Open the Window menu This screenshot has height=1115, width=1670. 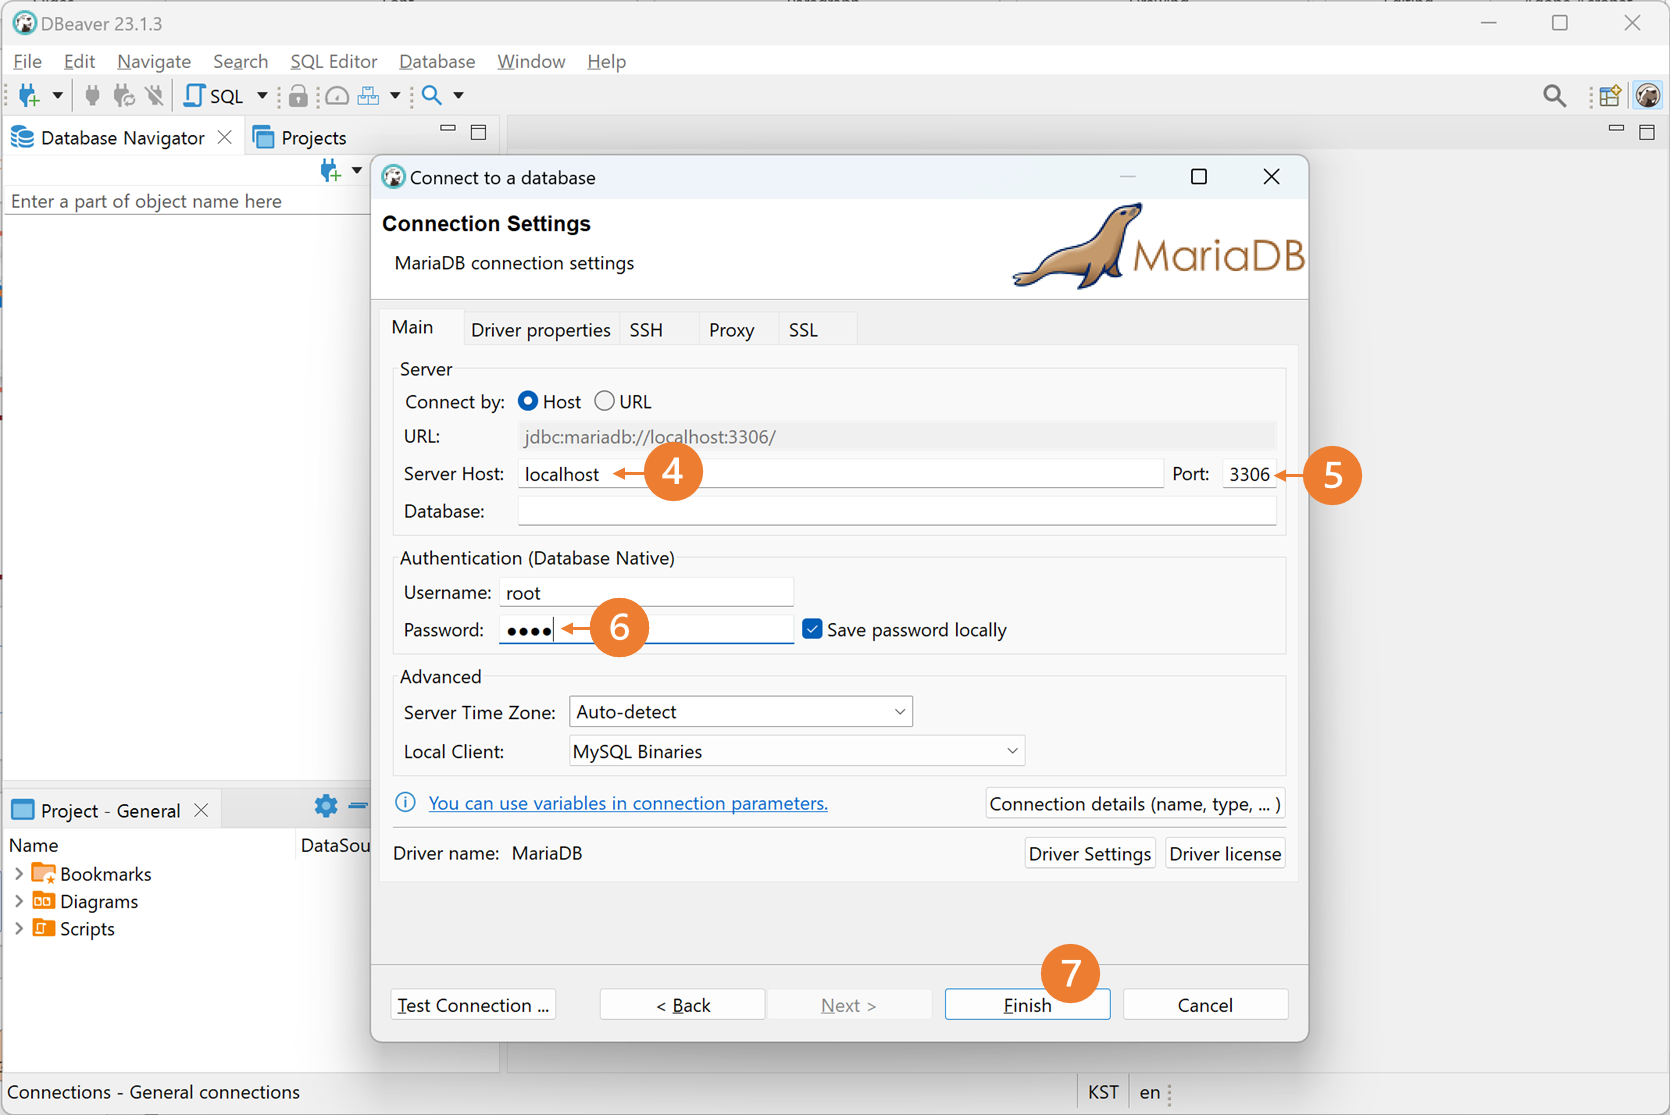531,61
